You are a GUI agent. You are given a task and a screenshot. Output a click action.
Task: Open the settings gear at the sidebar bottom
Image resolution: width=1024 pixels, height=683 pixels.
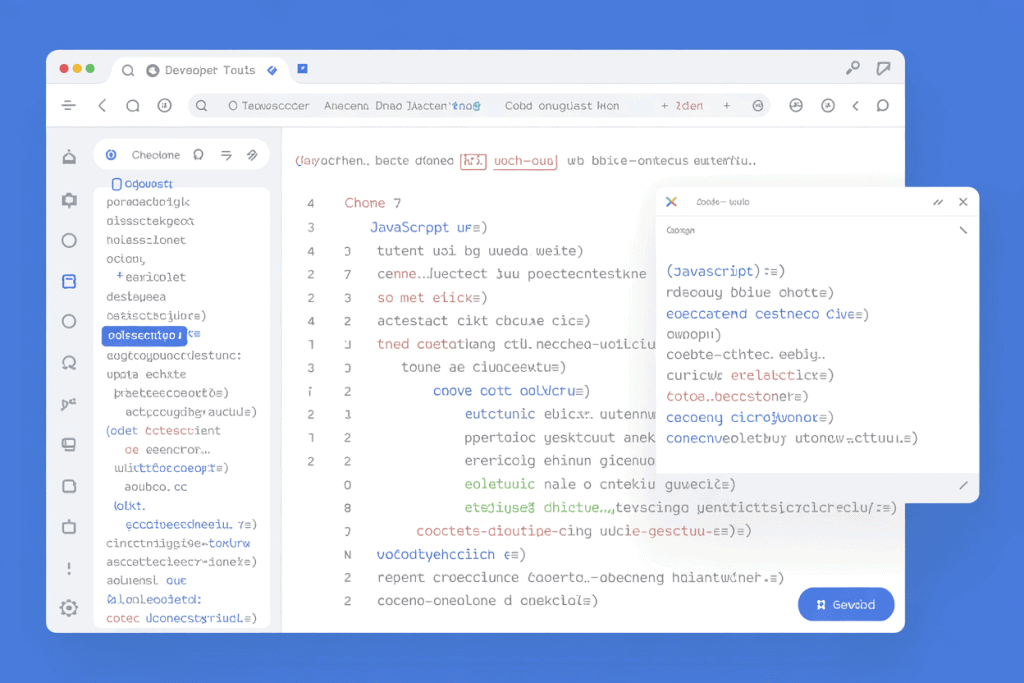(69, 607)
